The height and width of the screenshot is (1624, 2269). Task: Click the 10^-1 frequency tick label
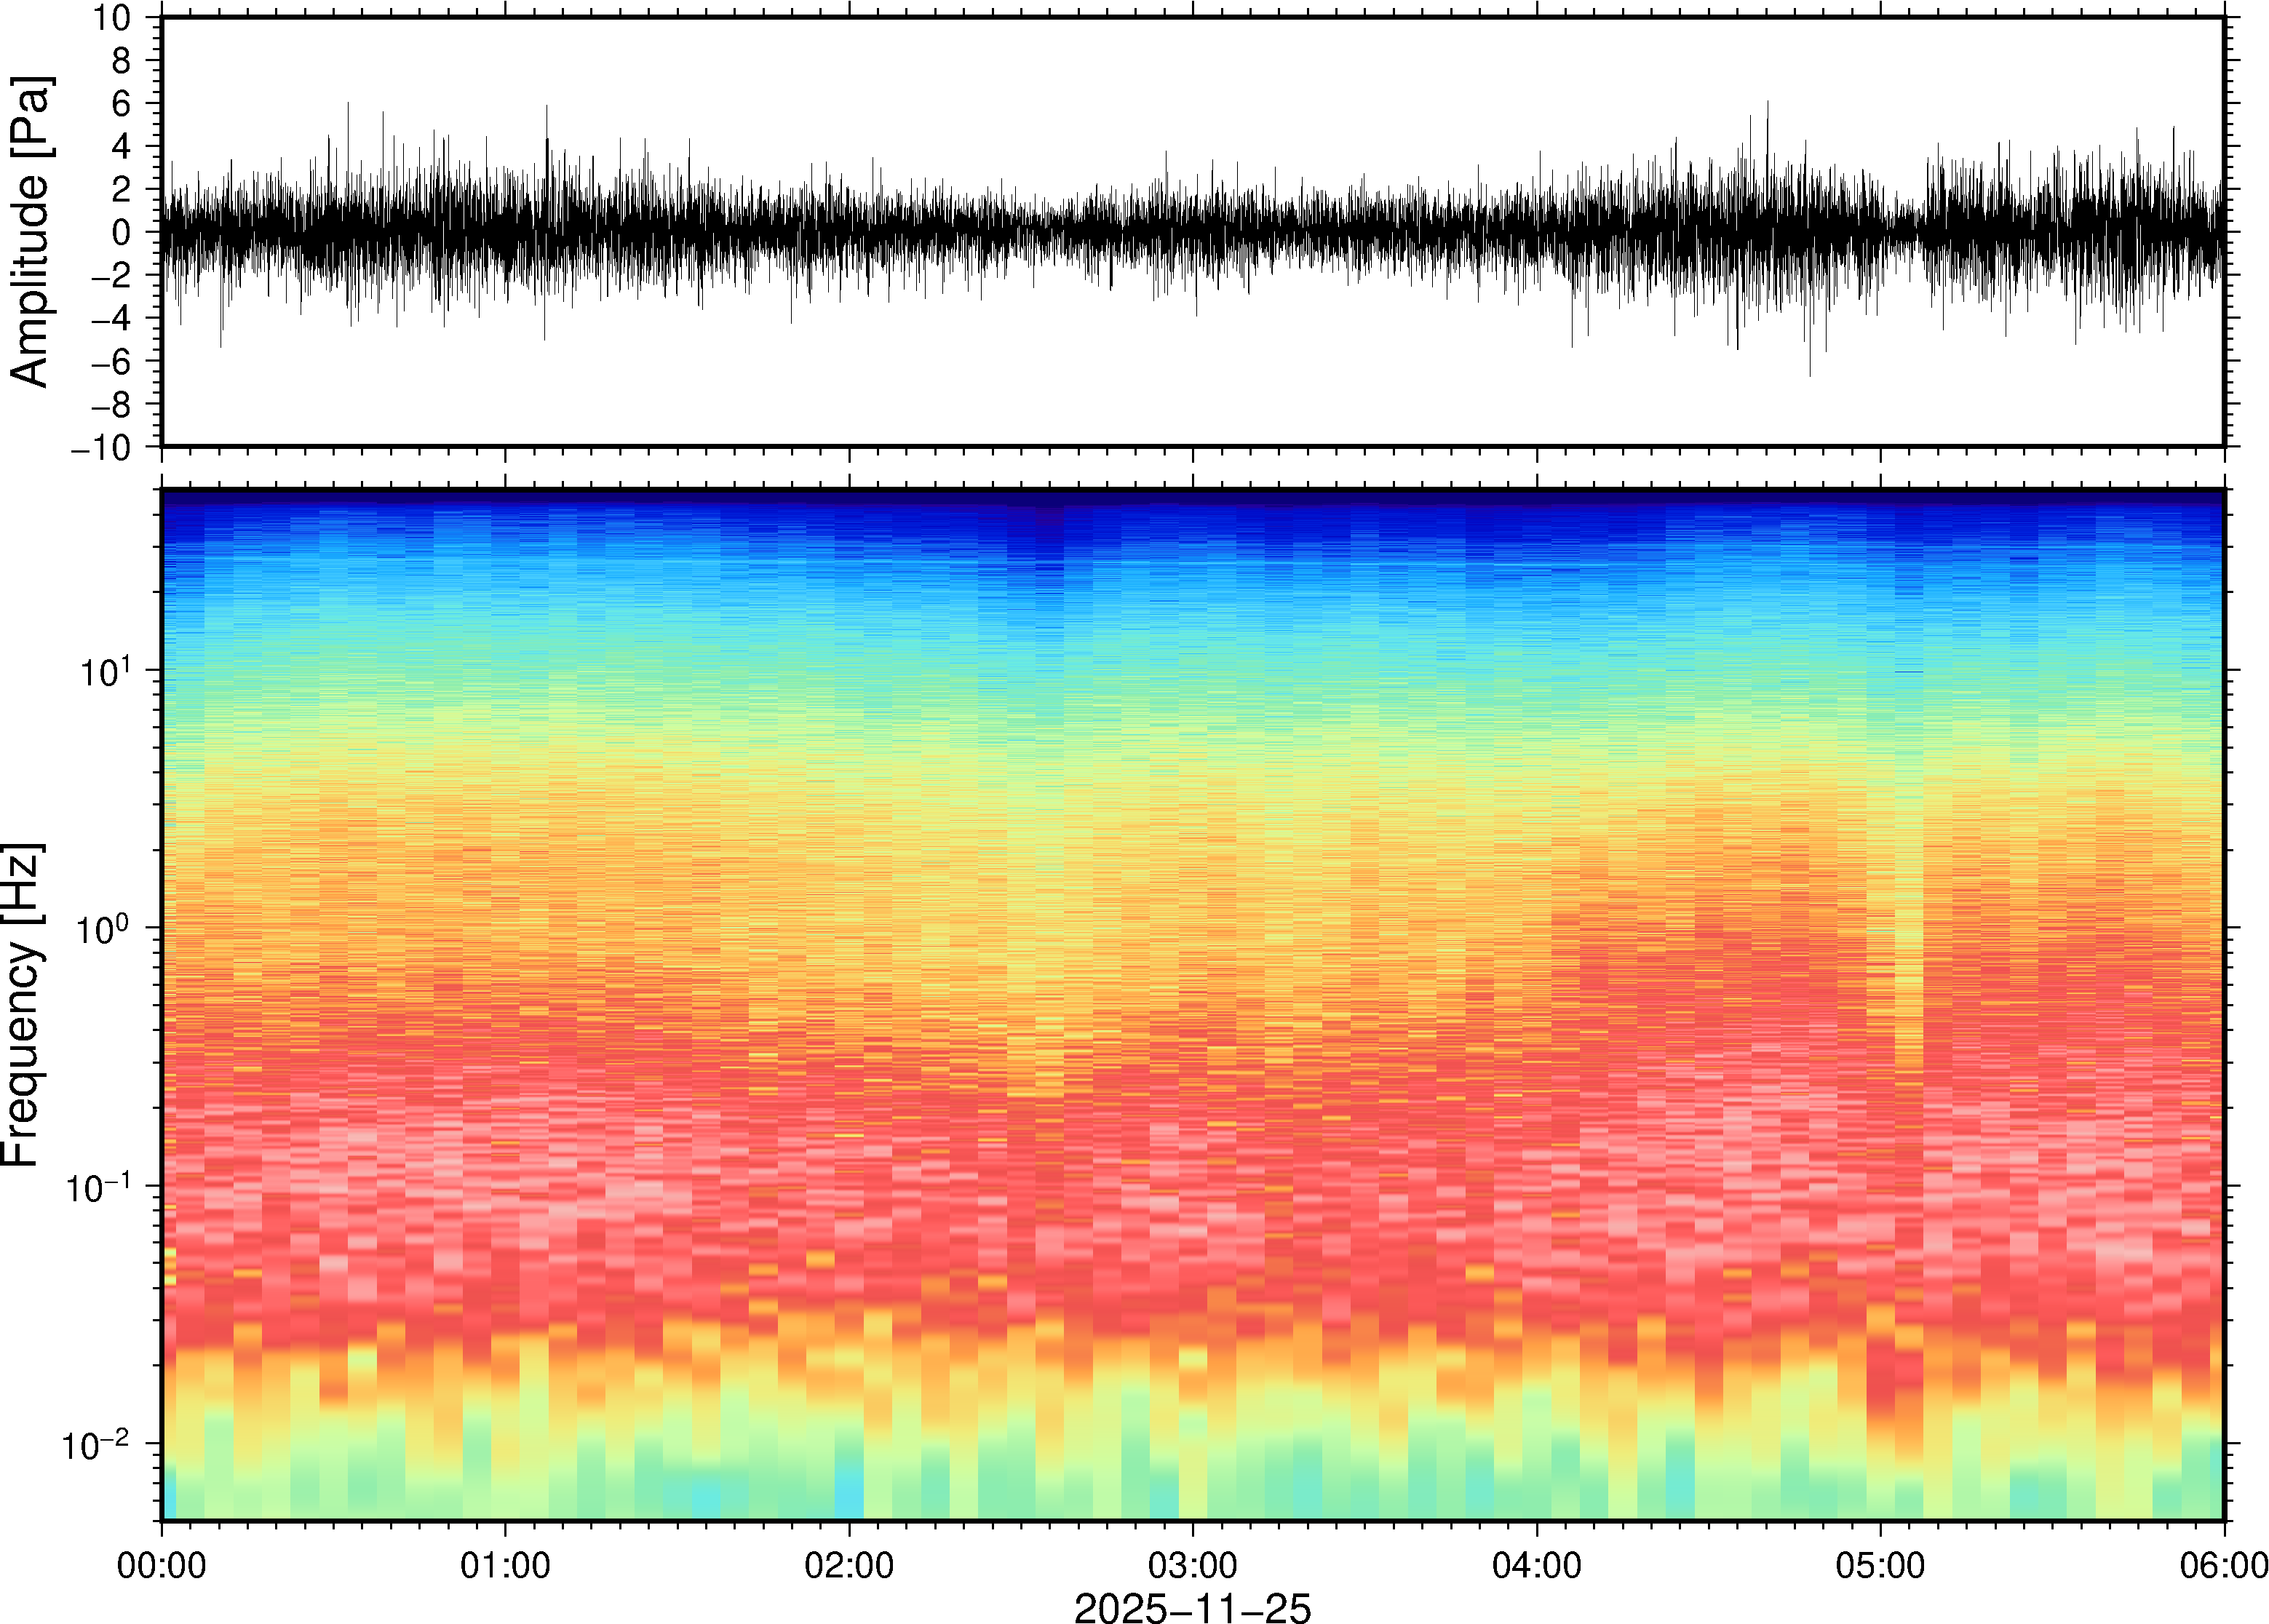(97, 1188)
